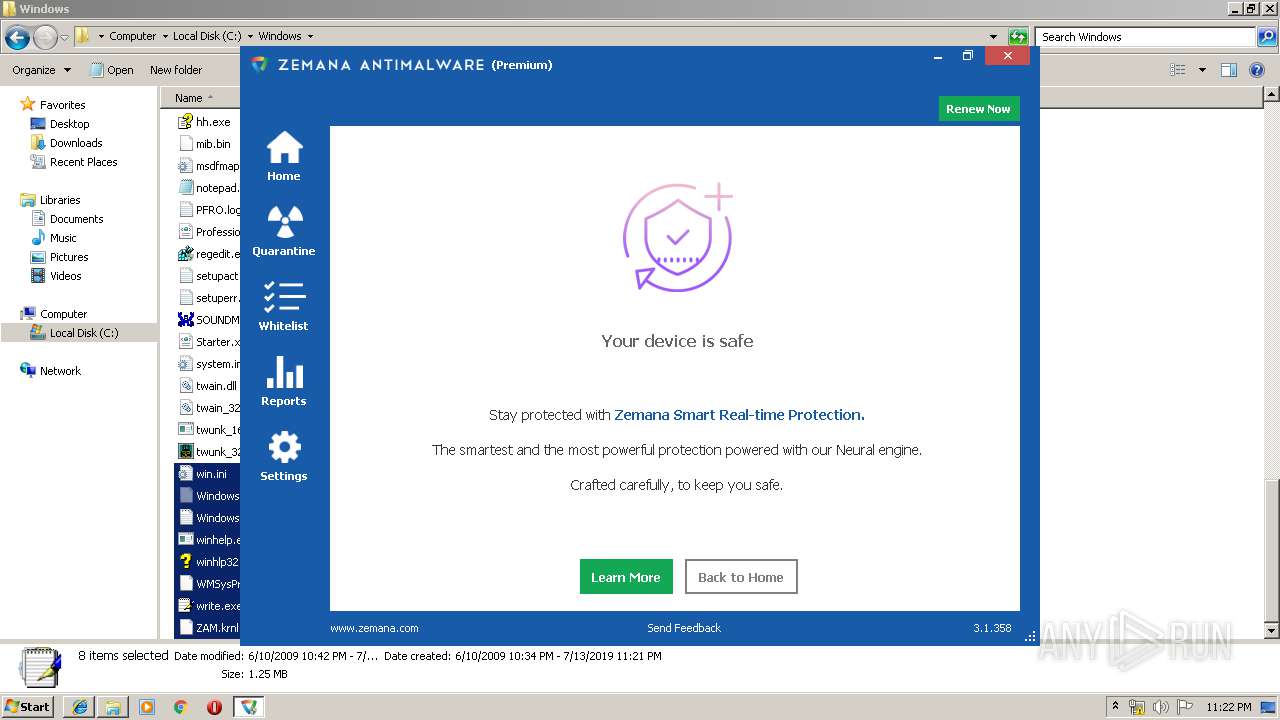Launch Windows Media Player from taskbar
This screenshot has height=720, width=1280.
tap(147, 707)
